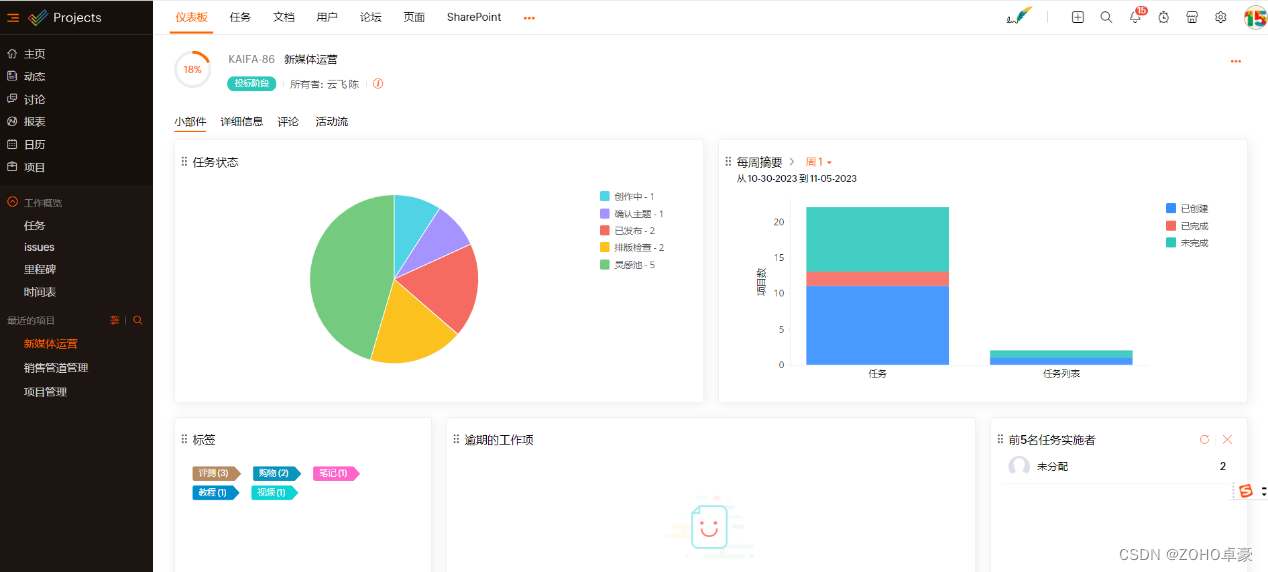This screenshot has height=572, width=1268.
Task: Open the timer clock icon
Action: coord(1164,18)
